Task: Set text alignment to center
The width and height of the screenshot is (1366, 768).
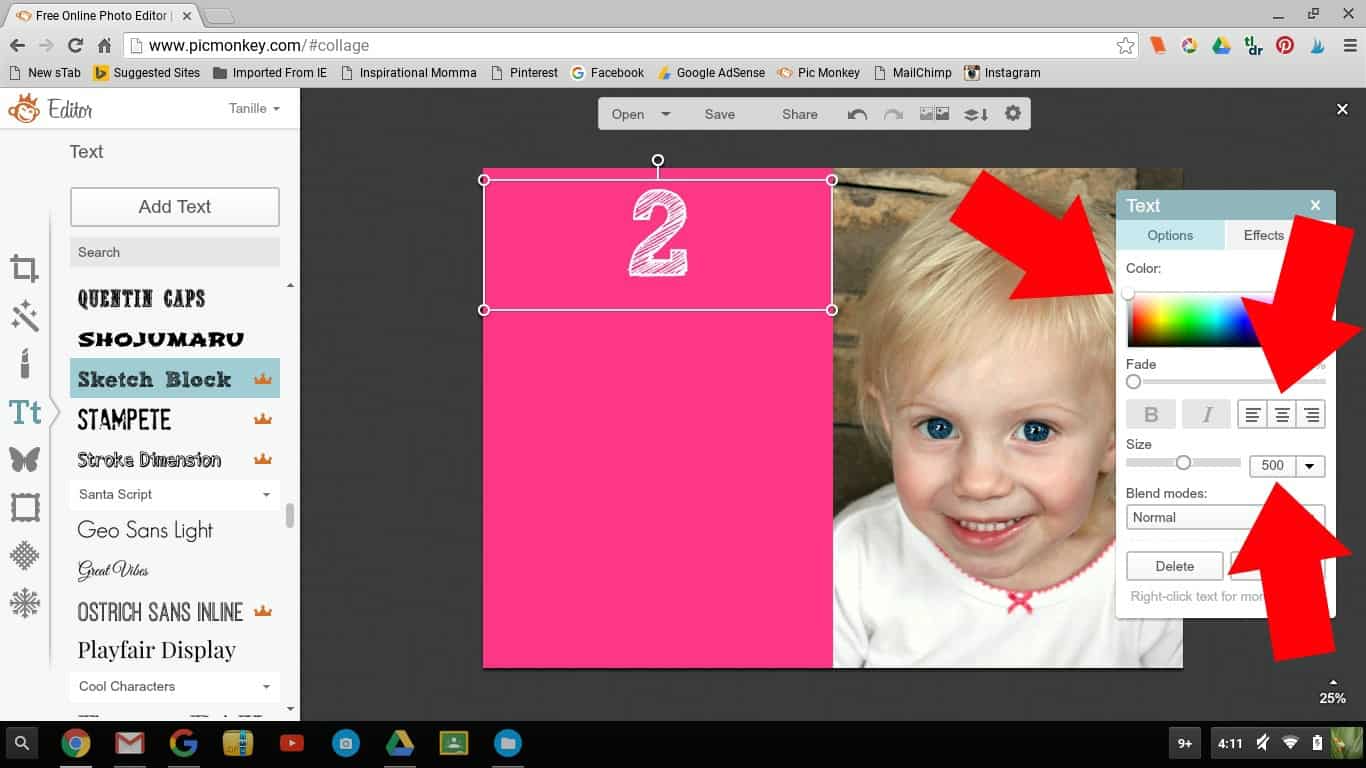Action: (1281, 414)
